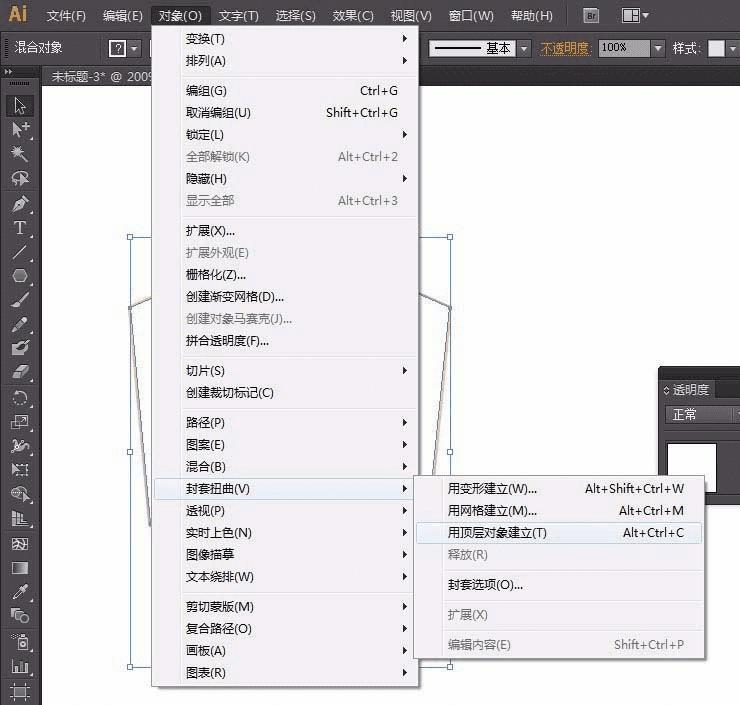Image resolution: width=740 pixels, height=705 pixels.
Task: Activate the Rotate tool
Action: 20,398
